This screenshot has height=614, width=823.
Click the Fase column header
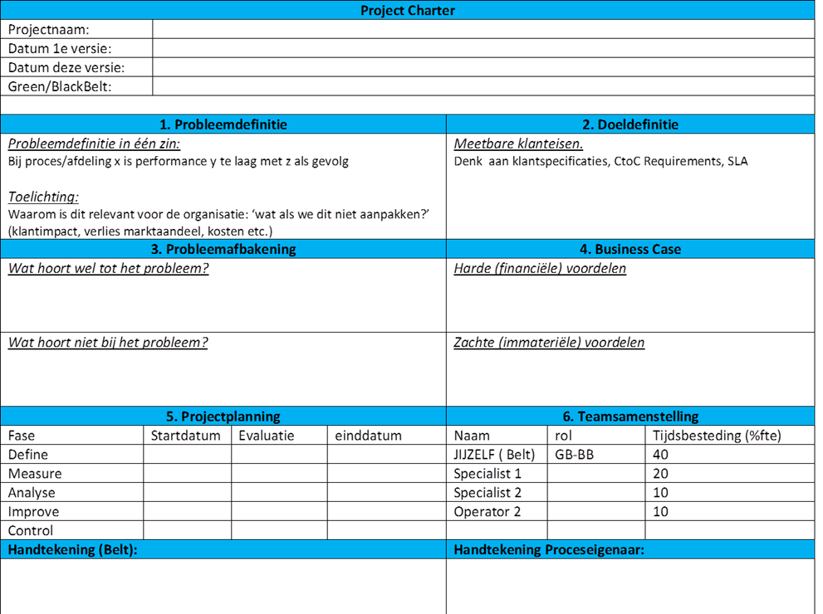click(72, 435)
